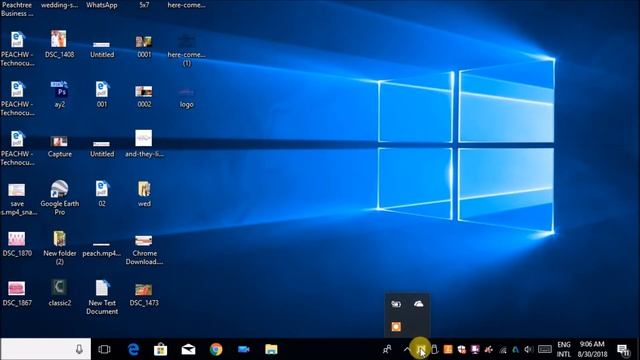Select the Chrome Download... desktop item
Viewport: 640px width, 360px height.
(144, 250)
